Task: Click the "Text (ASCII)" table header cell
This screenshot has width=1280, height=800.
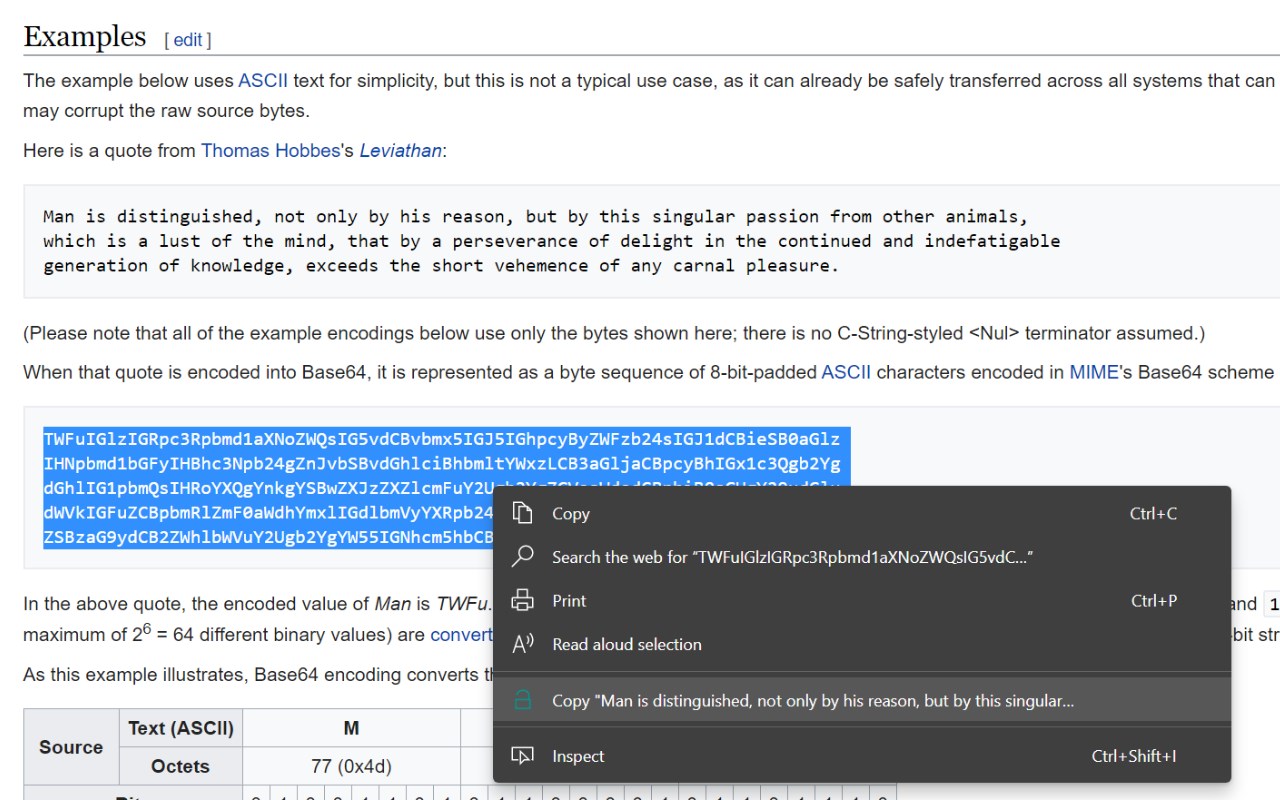Action: (180, 728)
